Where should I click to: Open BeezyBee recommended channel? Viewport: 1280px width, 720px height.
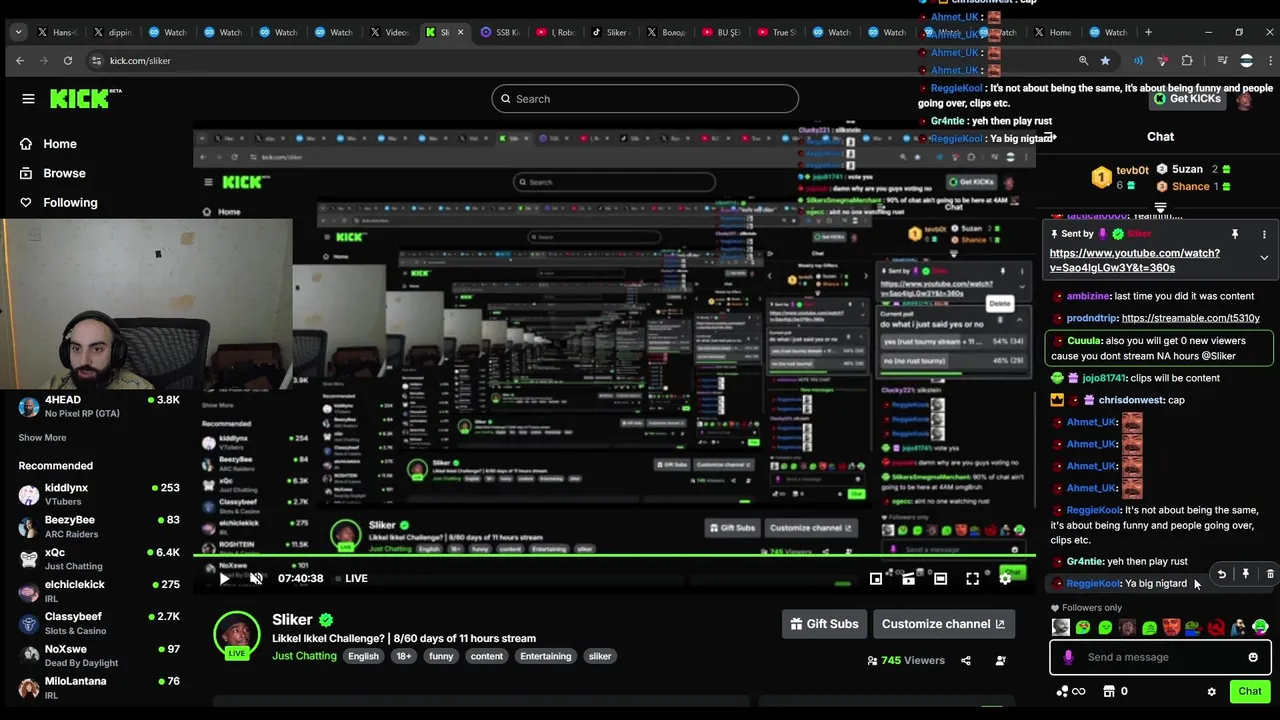[x=99, y=526]
